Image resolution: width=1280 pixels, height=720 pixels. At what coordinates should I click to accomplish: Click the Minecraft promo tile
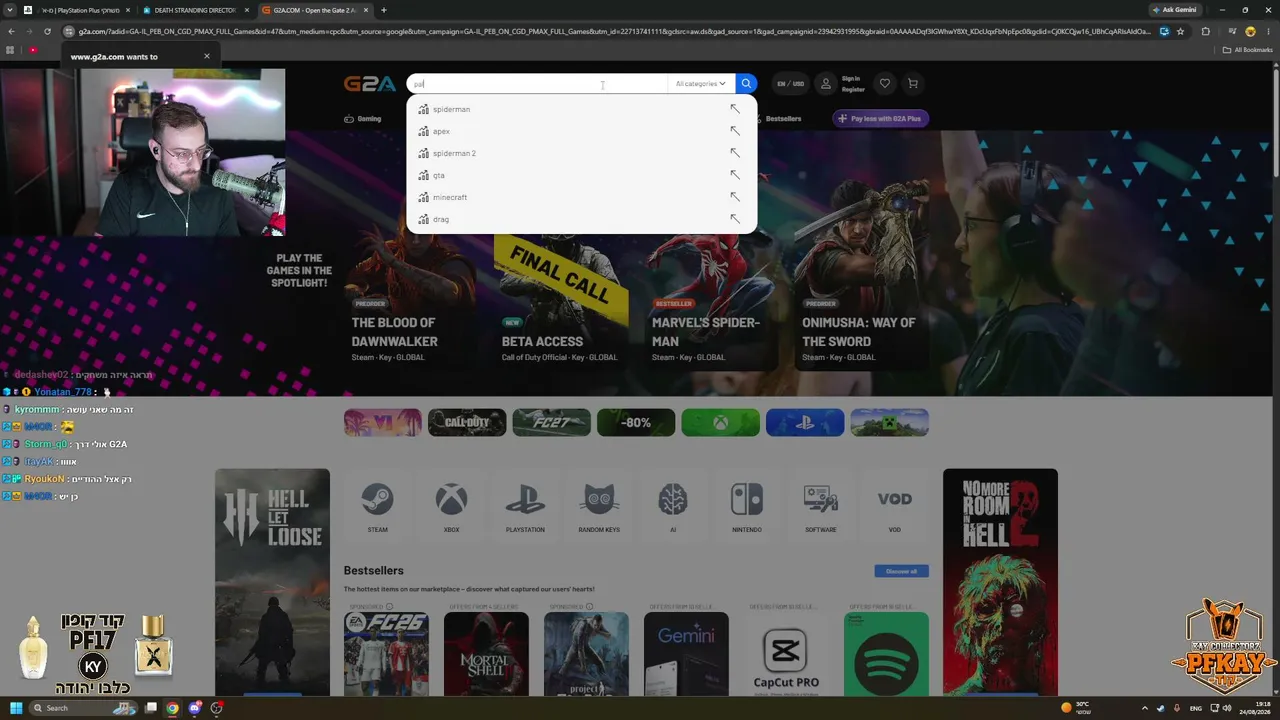tap(890, 422)
